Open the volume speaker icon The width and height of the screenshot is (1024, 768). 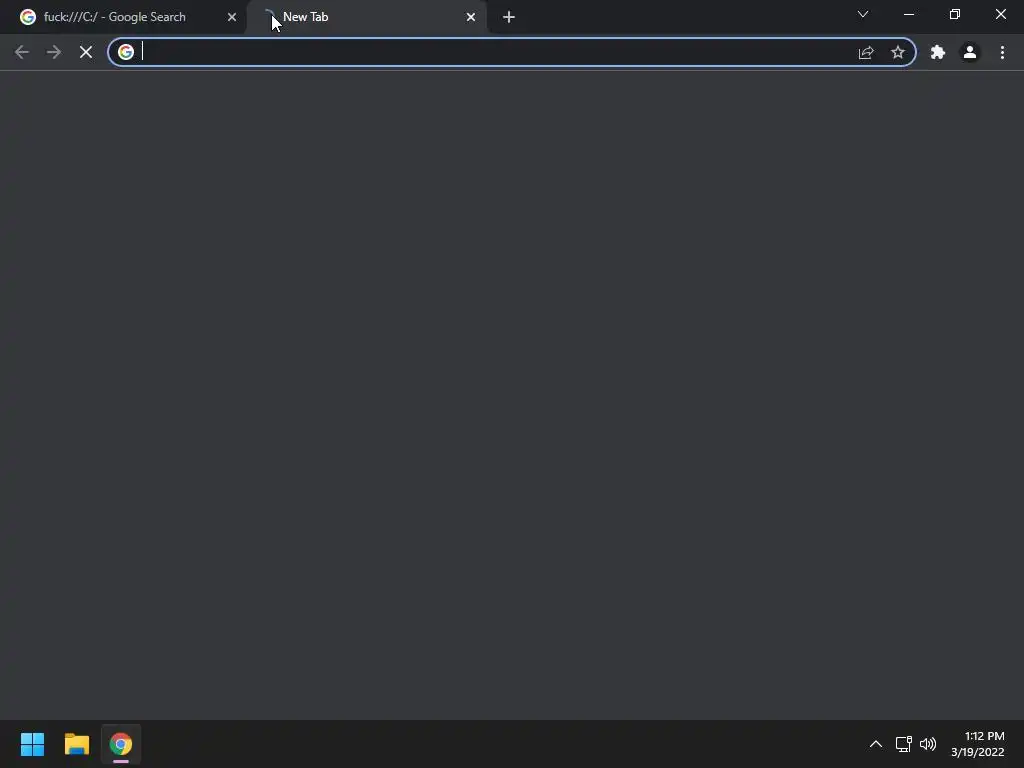(x=928, y=744)
